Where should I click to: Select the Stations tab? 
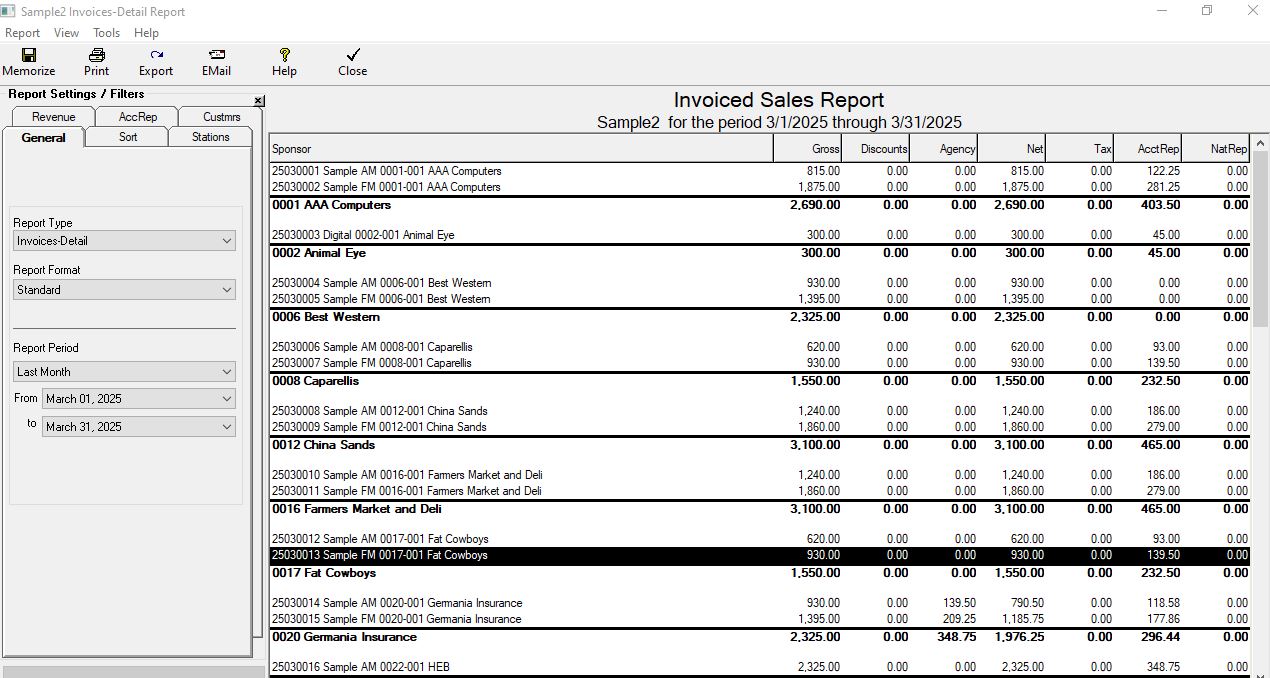(210, 137)
